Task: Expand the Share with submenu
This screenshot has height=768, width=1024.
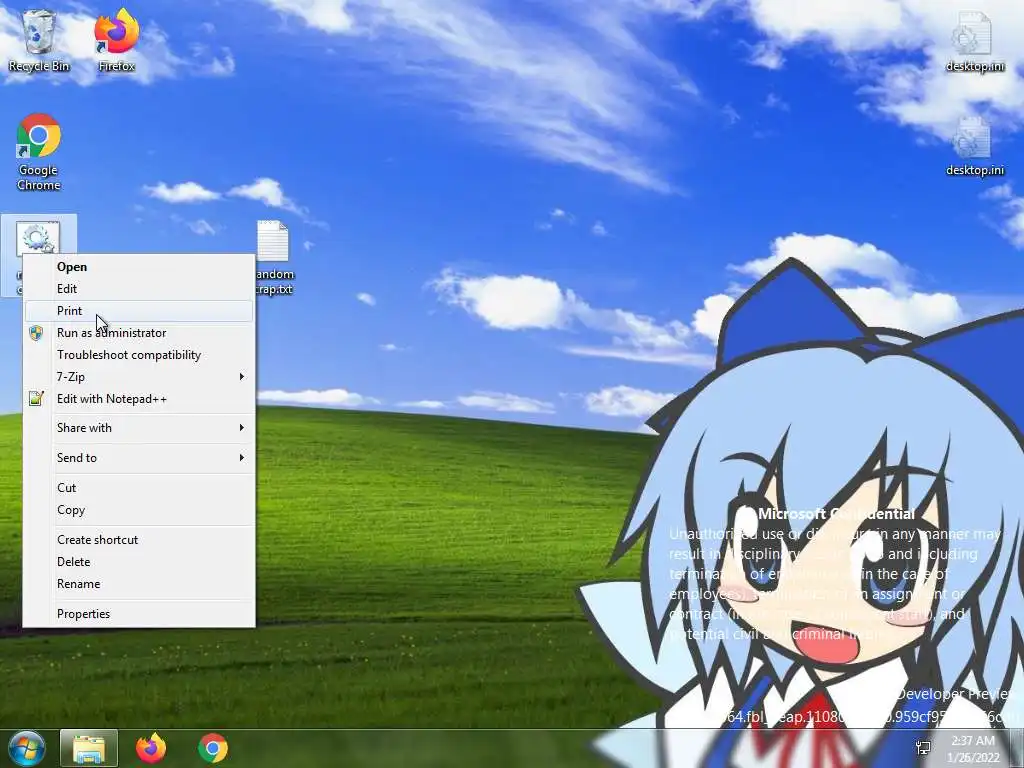Action: (138, 428)
